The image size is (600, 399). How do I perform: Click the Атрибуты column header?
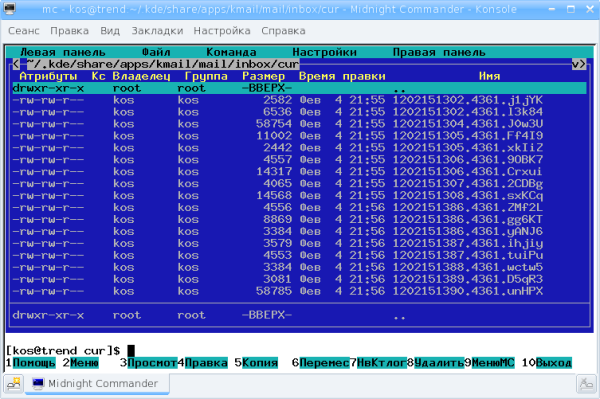pos(49,76)
